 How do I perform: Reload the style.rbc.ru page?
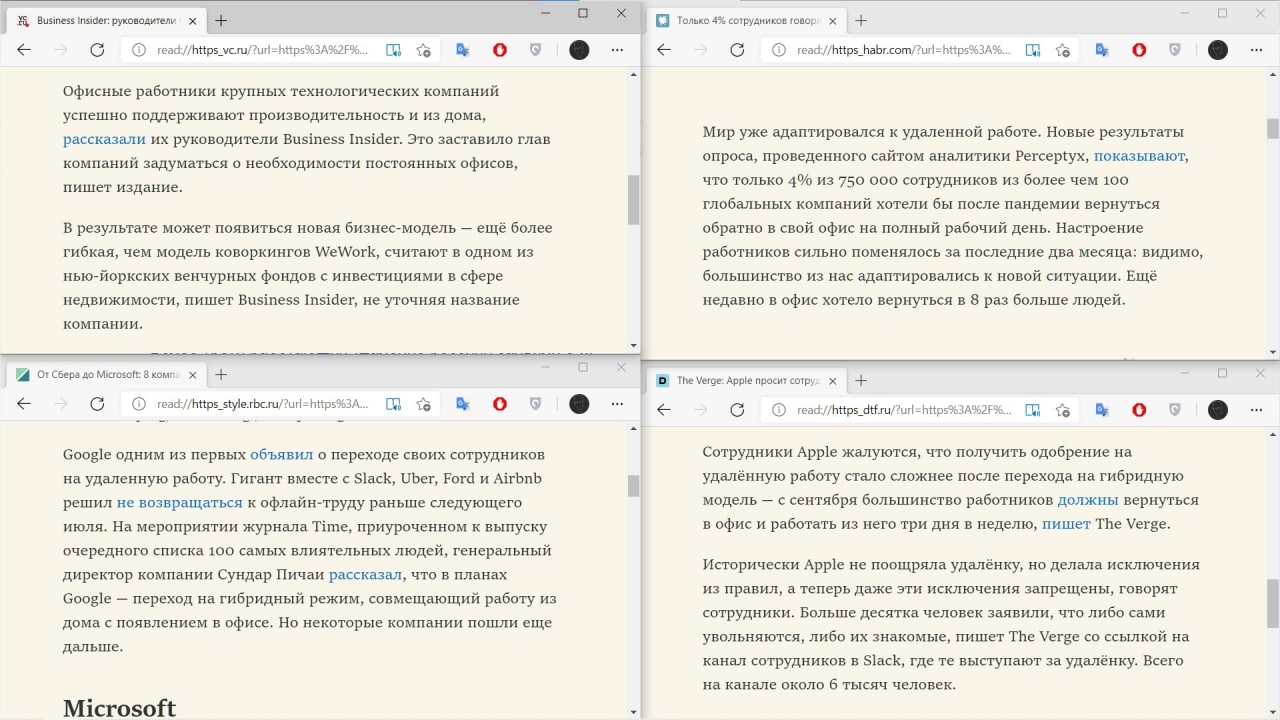click(97, 404)
